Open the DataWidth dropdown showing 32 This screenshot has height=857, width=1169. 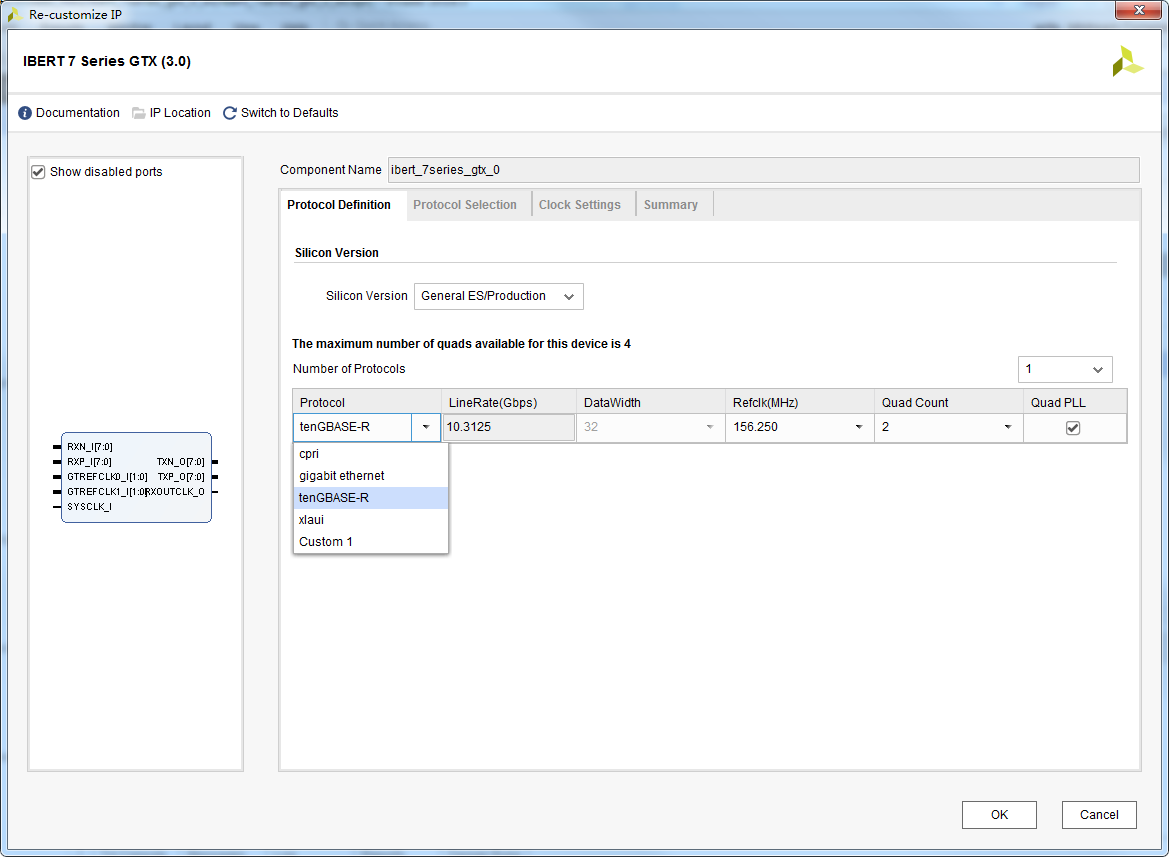(650, 428)
